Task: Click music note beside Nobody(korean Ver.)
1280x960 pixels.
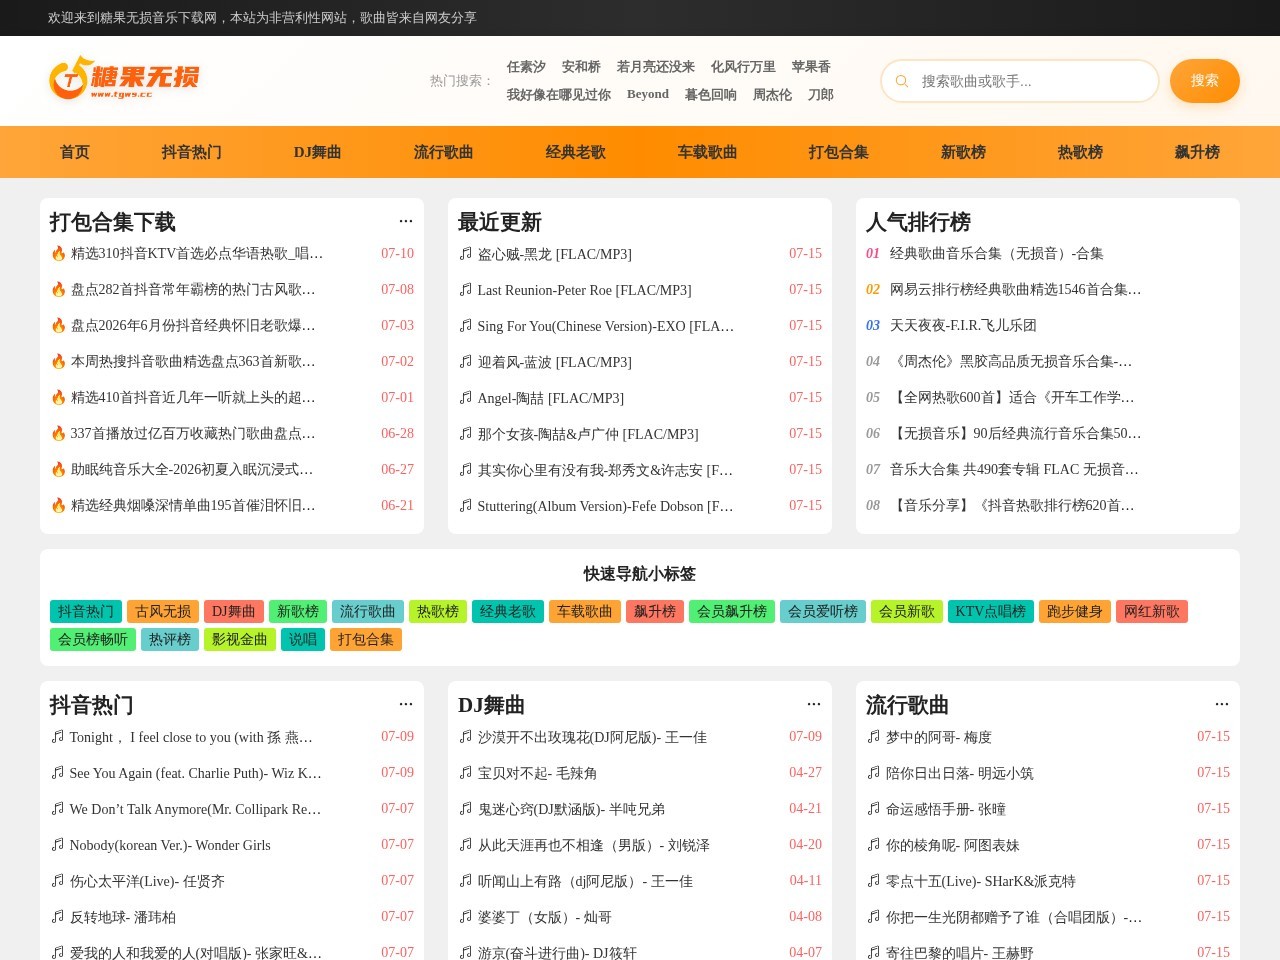Action: click(57, 845)
